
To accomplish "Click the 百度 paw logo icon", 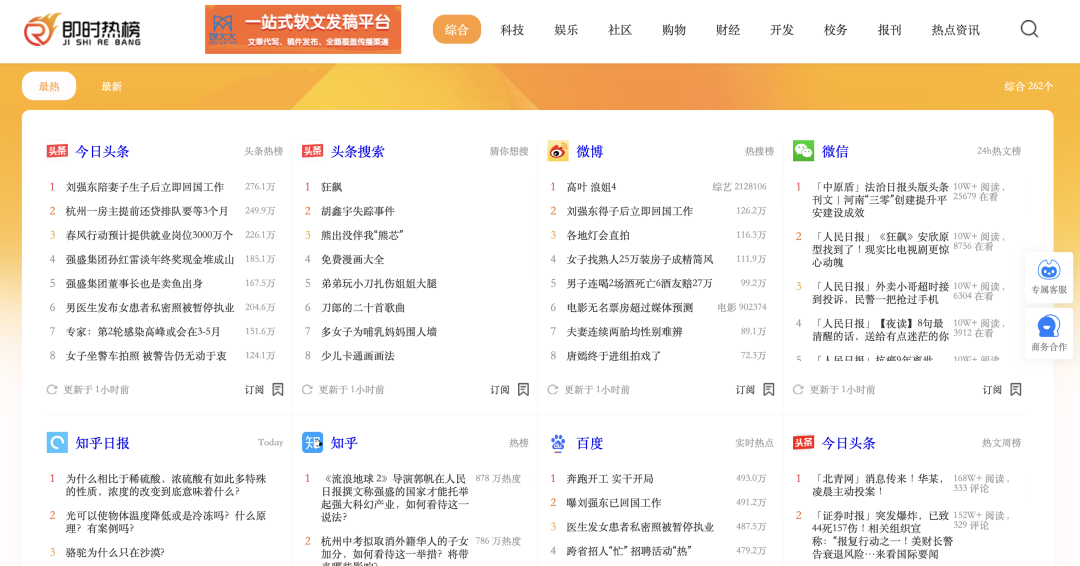I will pos(558,443).
